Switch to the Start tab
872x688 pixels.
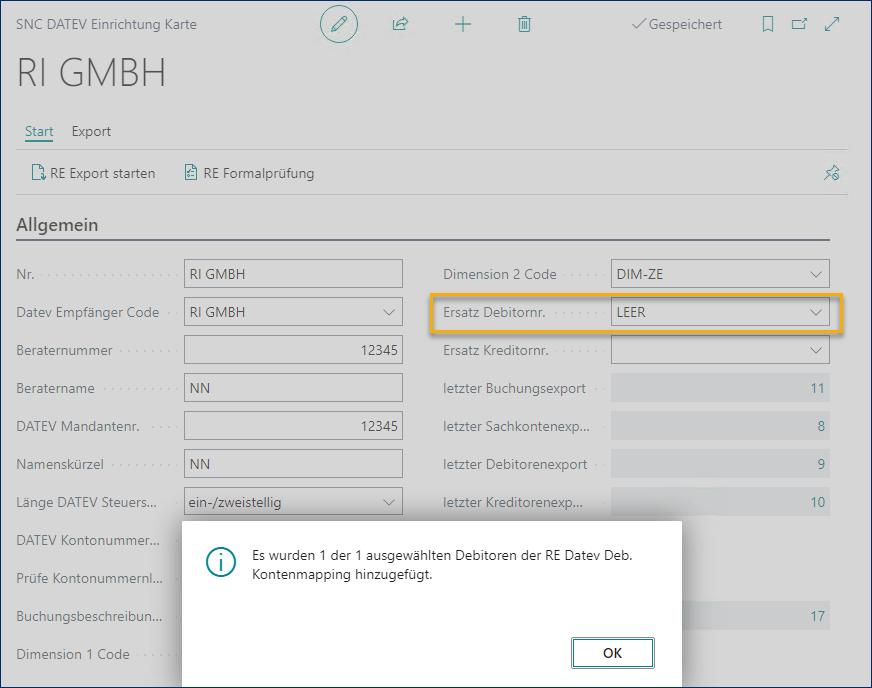click(x=39, y=131)
